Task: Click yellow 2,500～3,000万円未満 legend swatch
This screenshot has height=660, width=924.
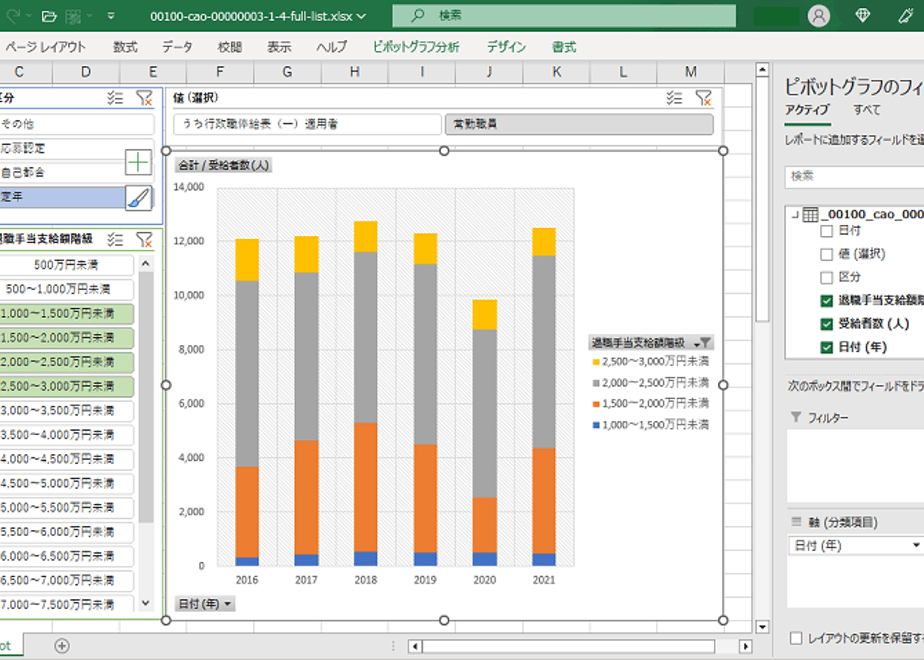Action: click(x=596, y=362)
